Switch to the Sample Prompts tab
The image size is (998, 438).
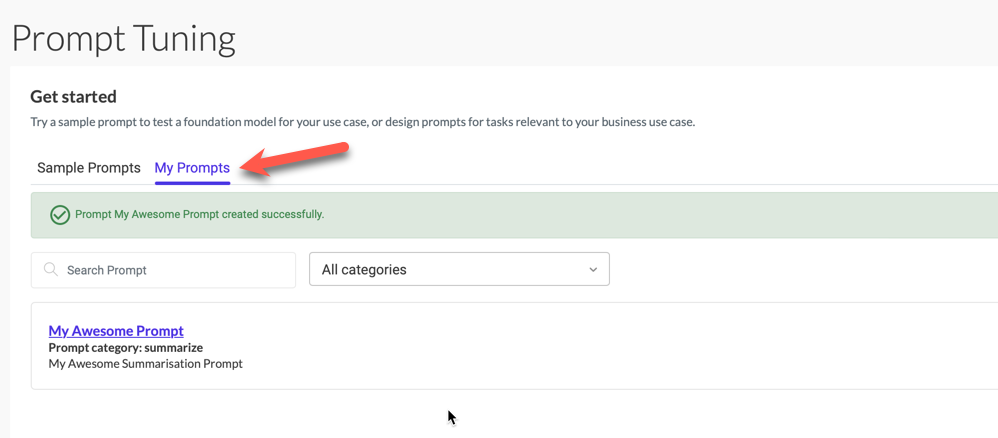tap(88, 168)
